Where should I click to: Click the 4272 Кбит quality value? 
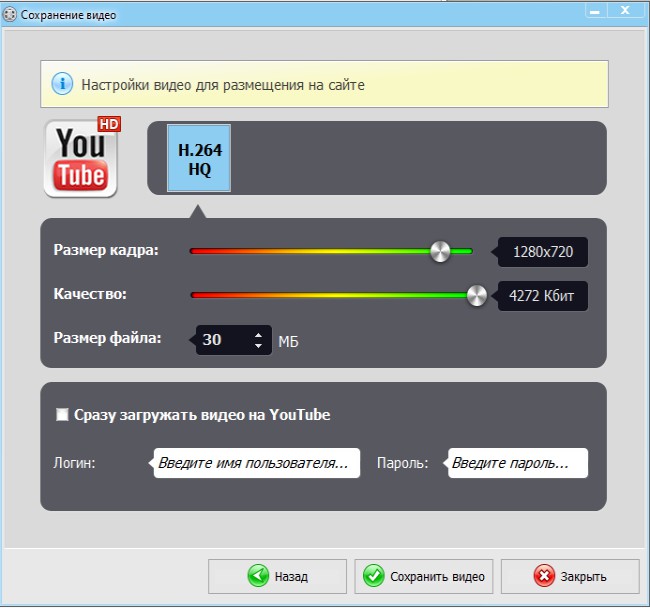click(543, 296)
